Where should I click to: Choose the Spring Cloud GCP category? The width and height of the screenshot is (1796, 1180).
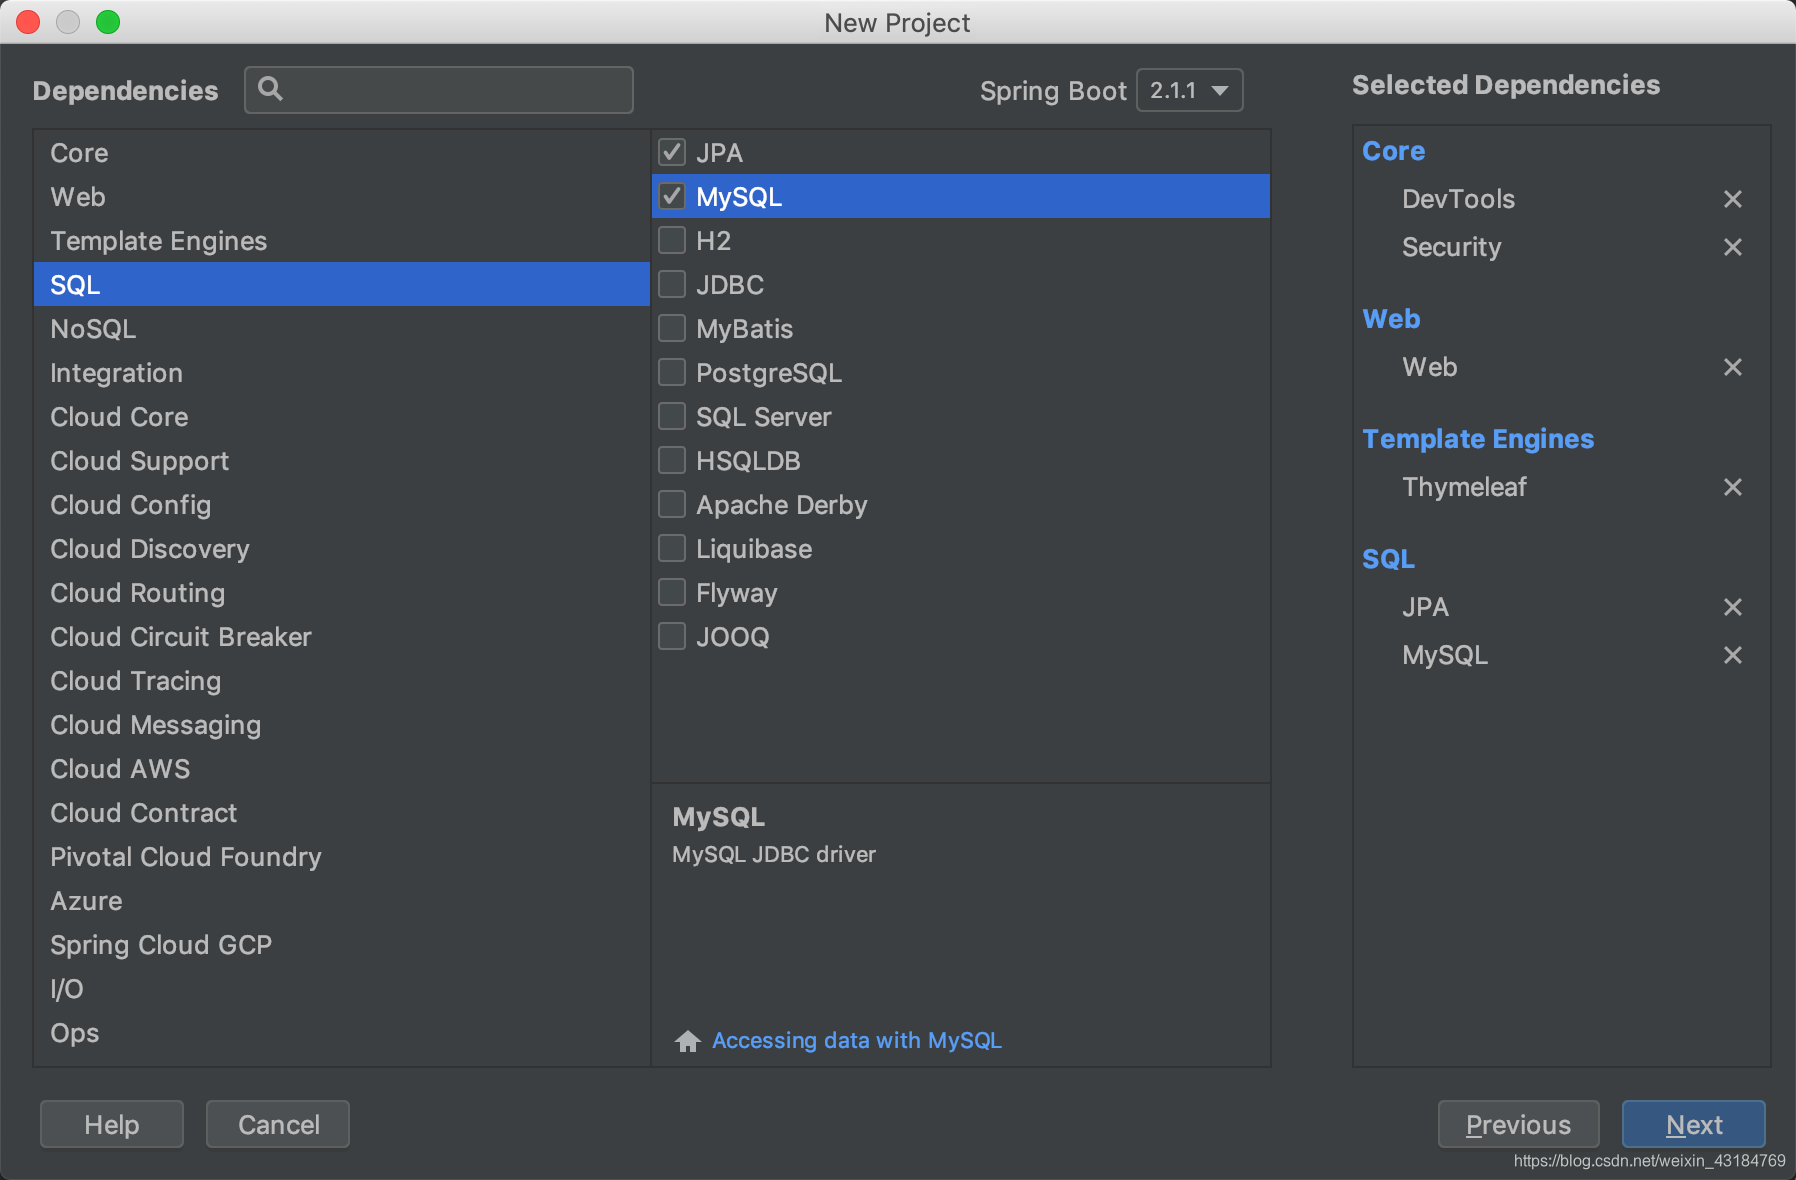[x=342, y=945]
